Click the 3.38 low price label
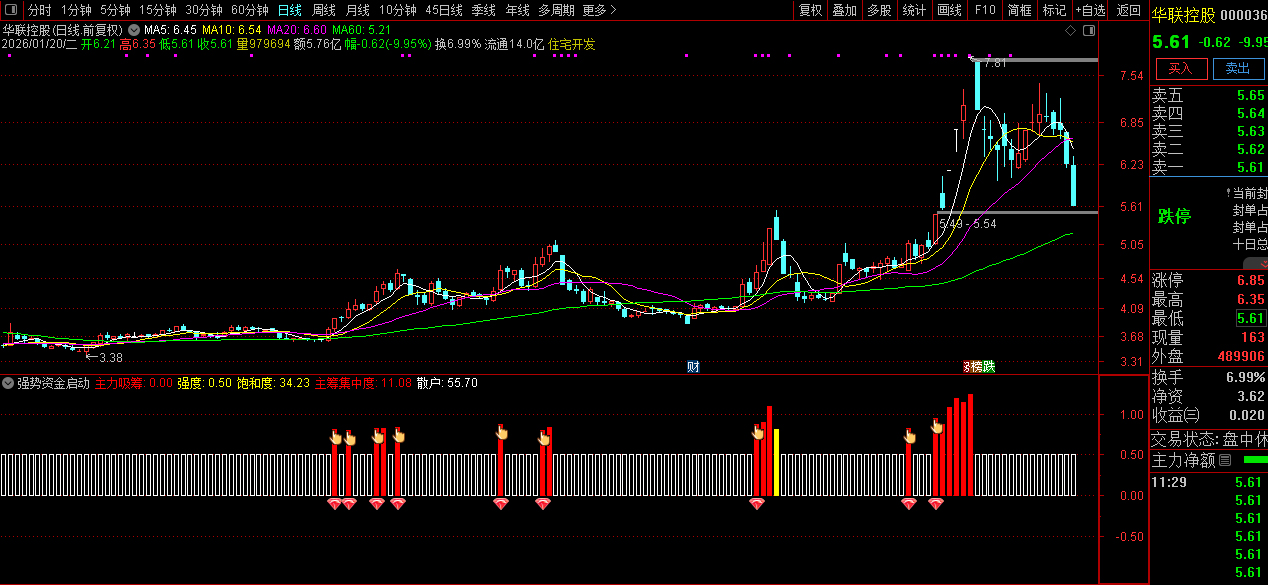 coord(110,357)
